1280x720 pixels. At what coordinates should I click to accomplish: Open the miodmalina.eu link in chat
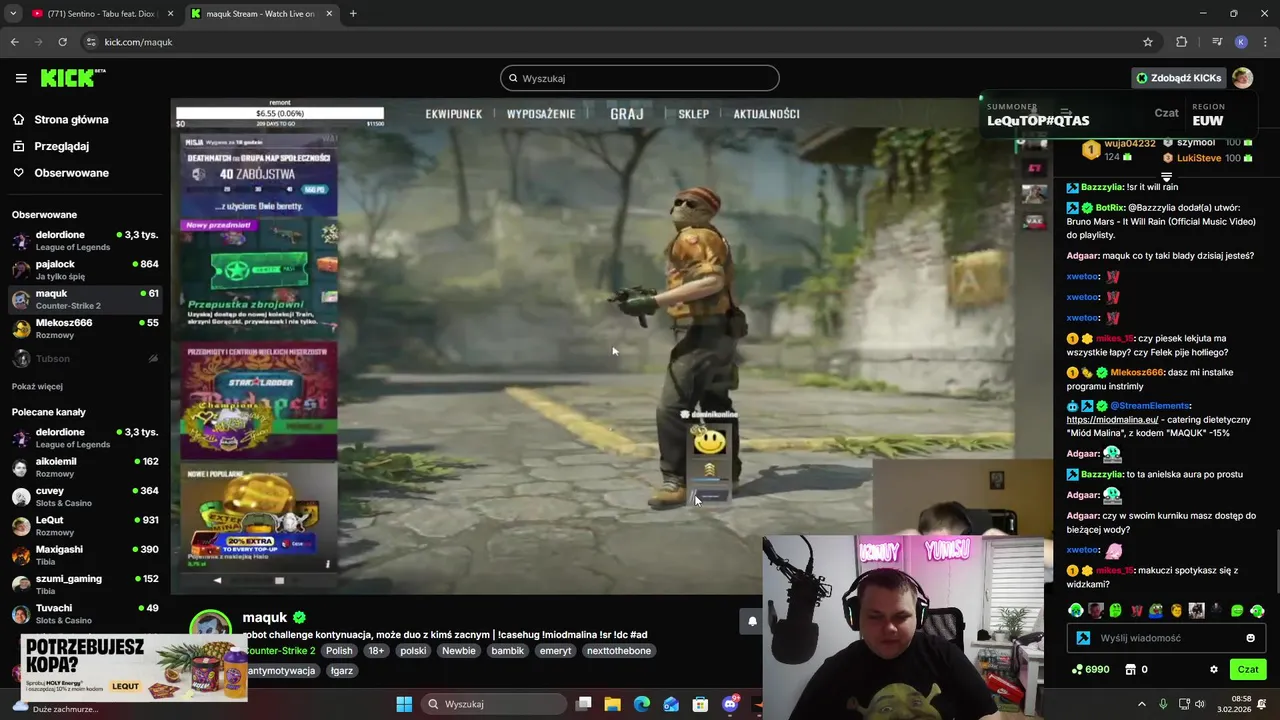pos(1112,420)
